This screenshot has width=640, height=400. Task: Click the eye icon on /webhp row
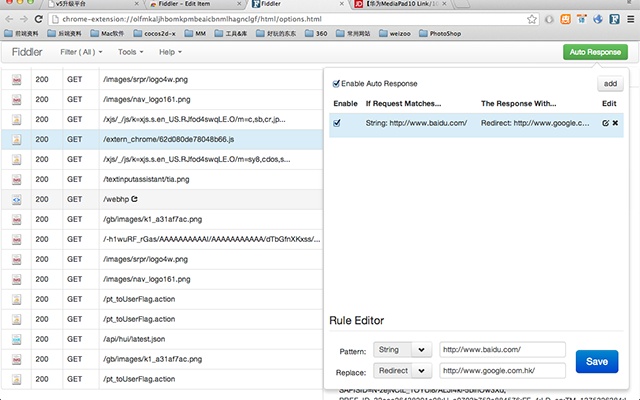pyautogui.click(x=16, y=200)
